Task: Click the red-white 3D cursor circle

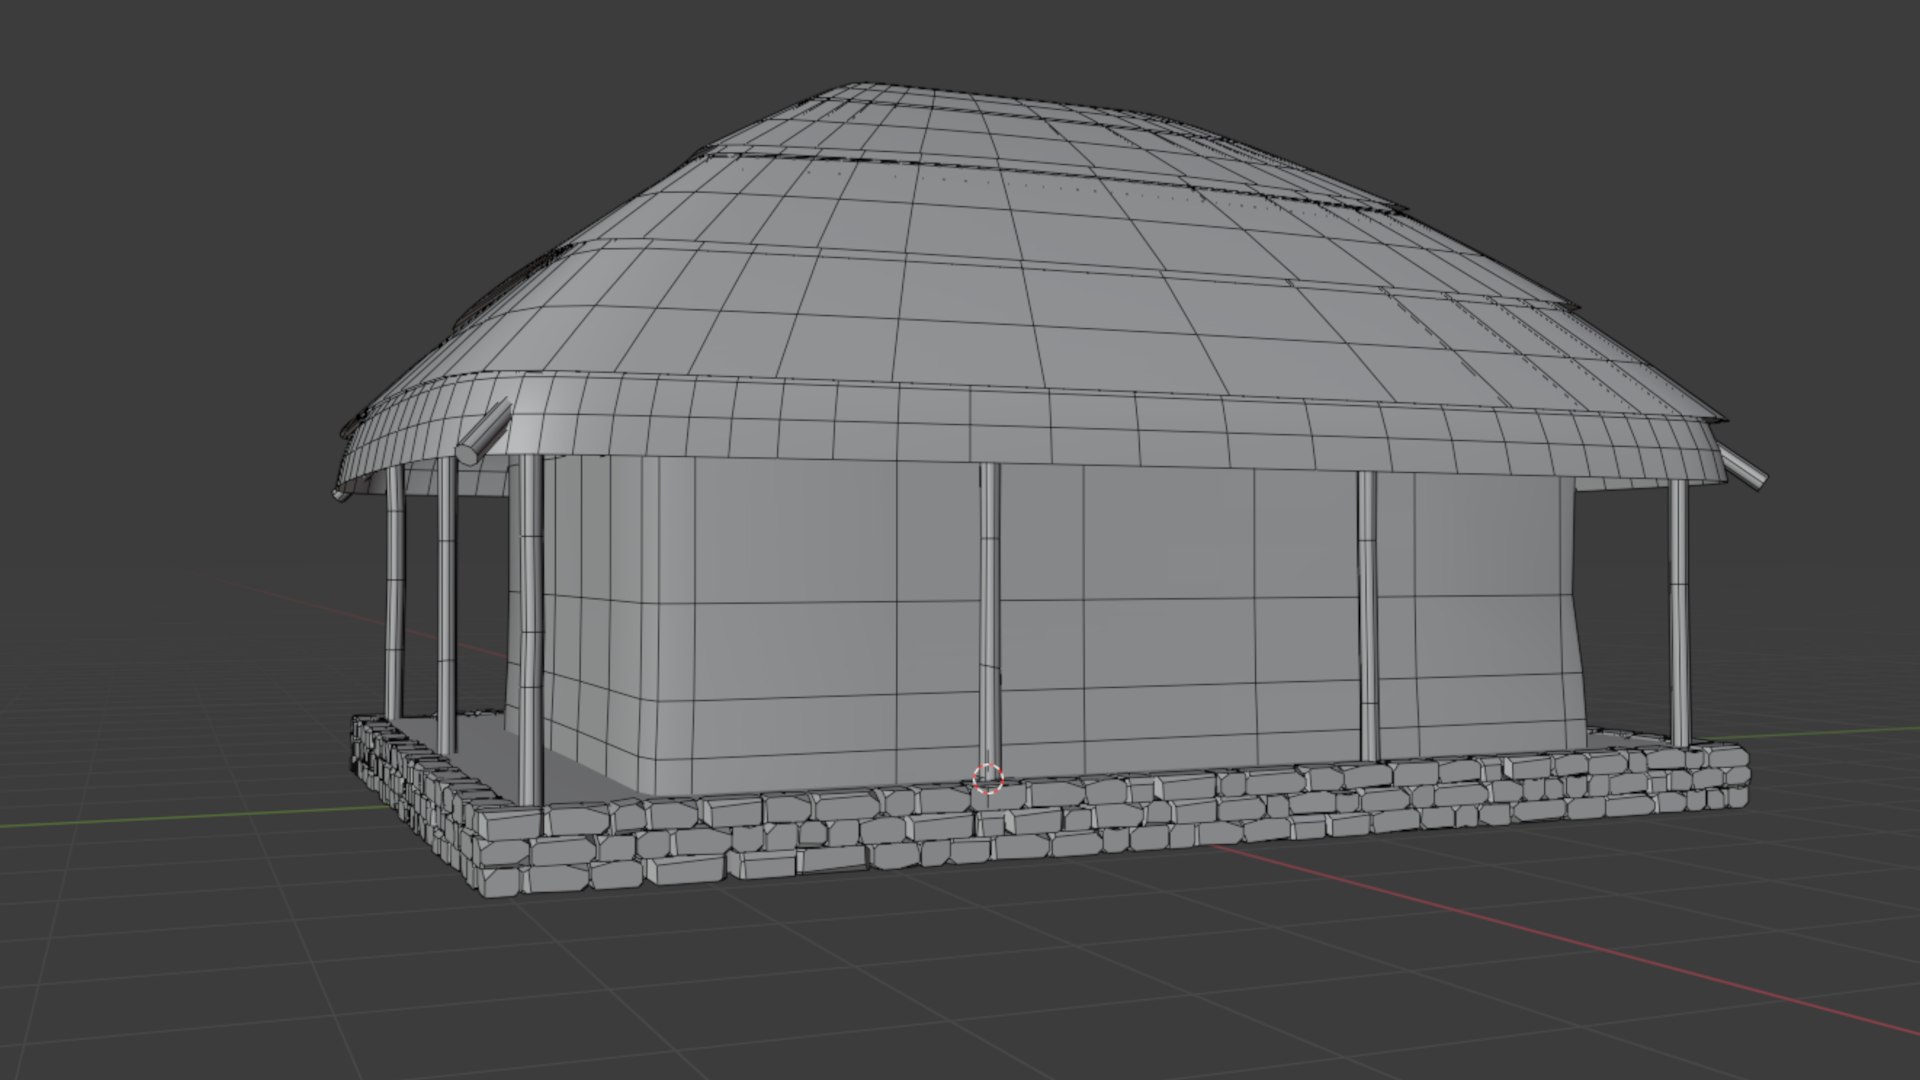Action: [x=987, y=778]
